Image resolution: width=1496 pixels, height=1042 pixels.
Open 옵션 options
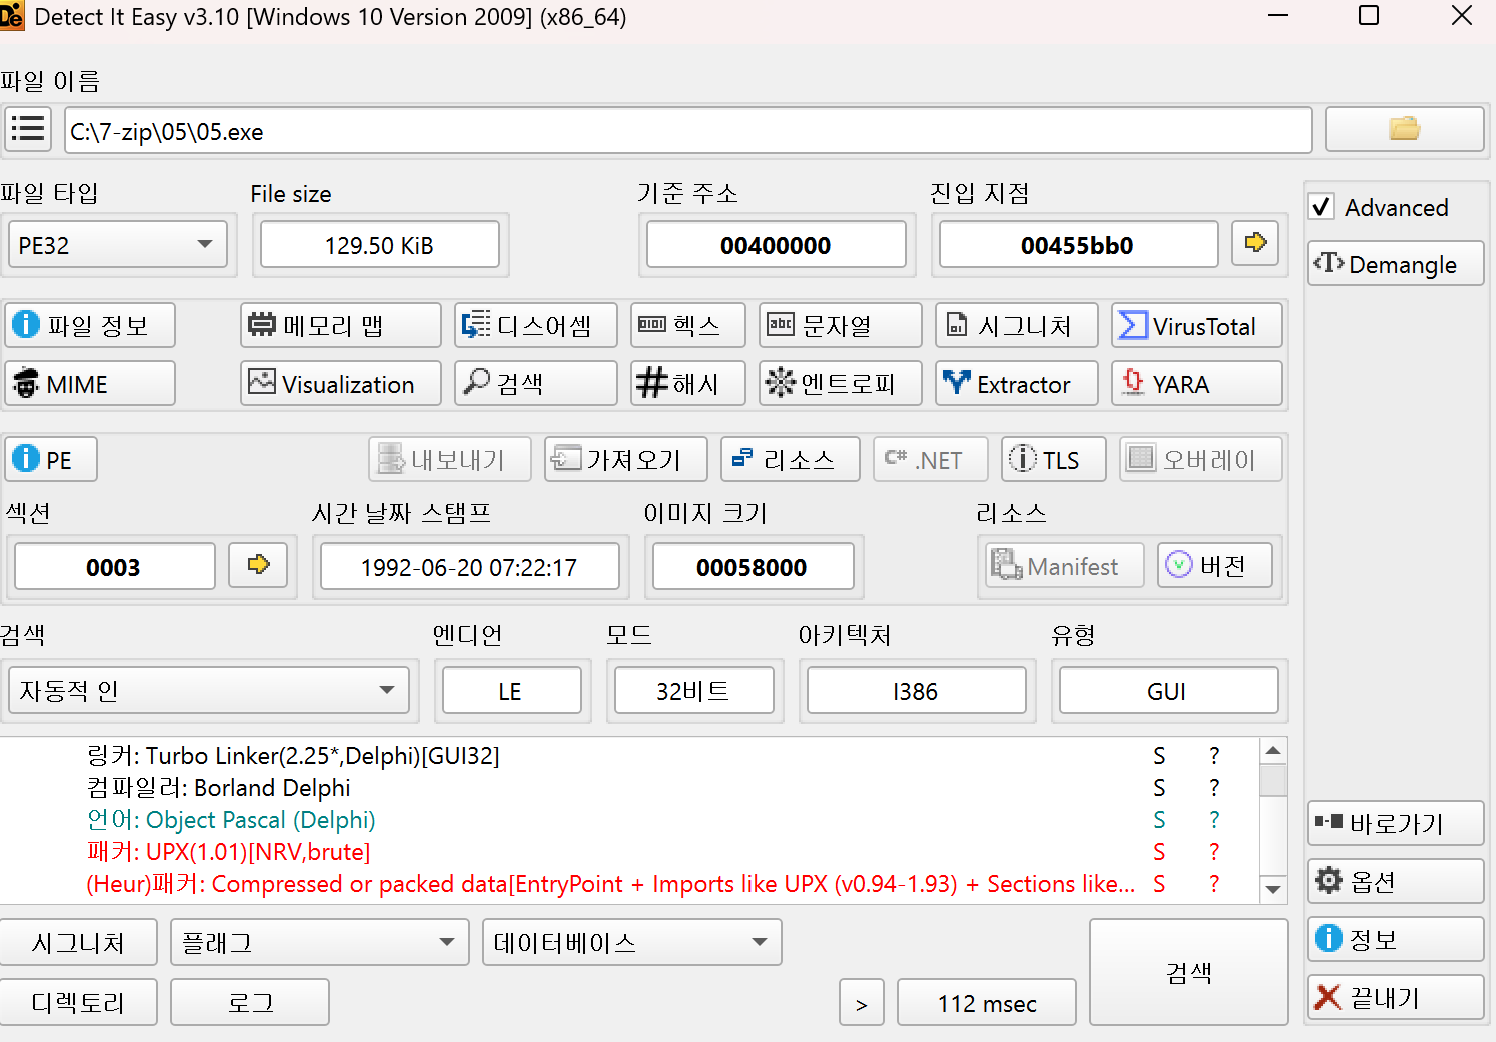[1395, 881]
